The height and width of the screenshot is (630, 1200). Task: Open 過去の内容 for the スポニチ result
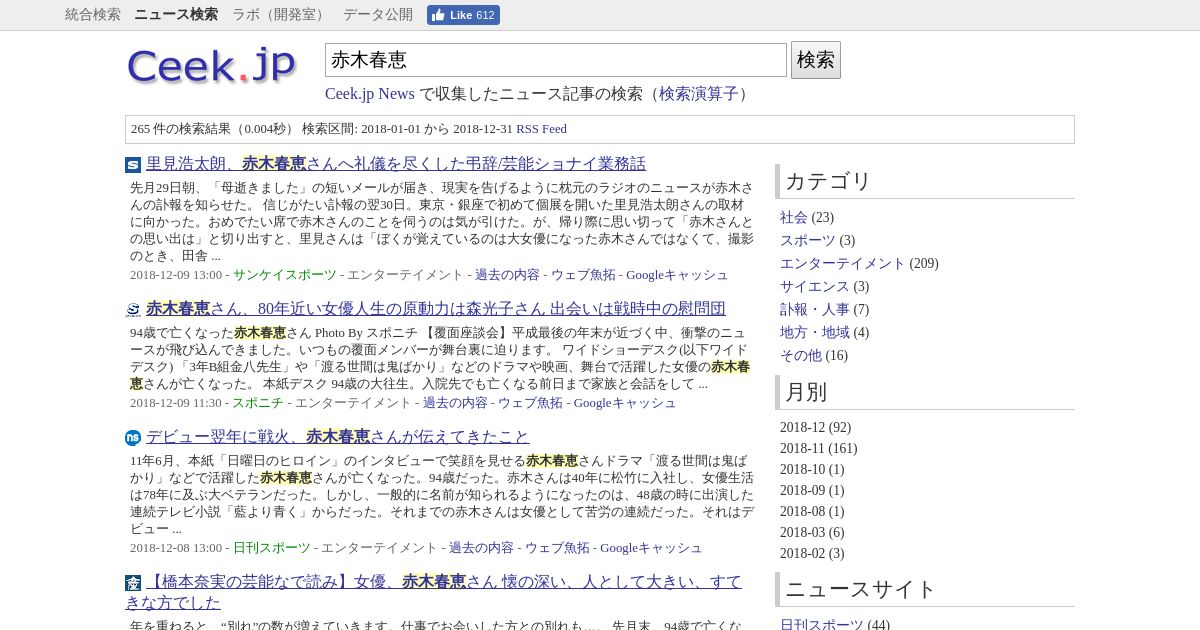pos(455,403)
